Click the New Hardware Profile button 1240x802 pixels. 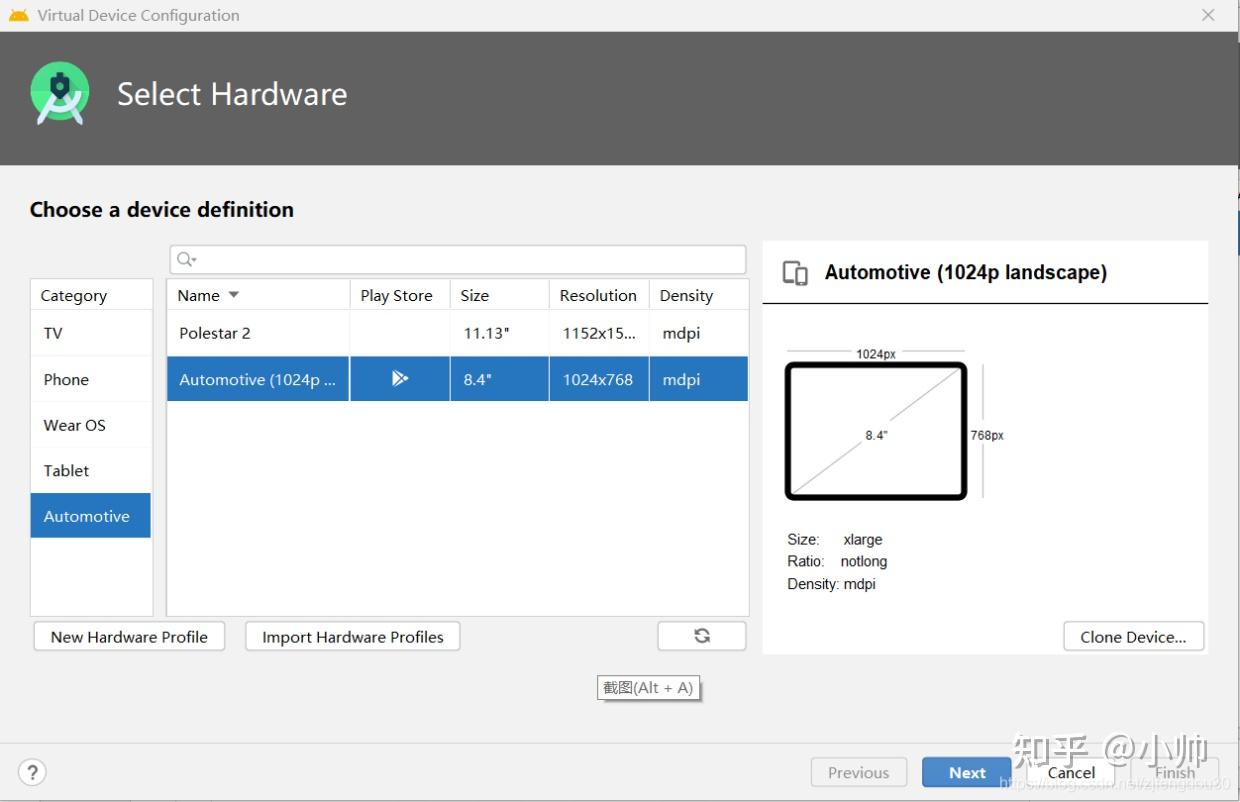[x=129, y=636]
